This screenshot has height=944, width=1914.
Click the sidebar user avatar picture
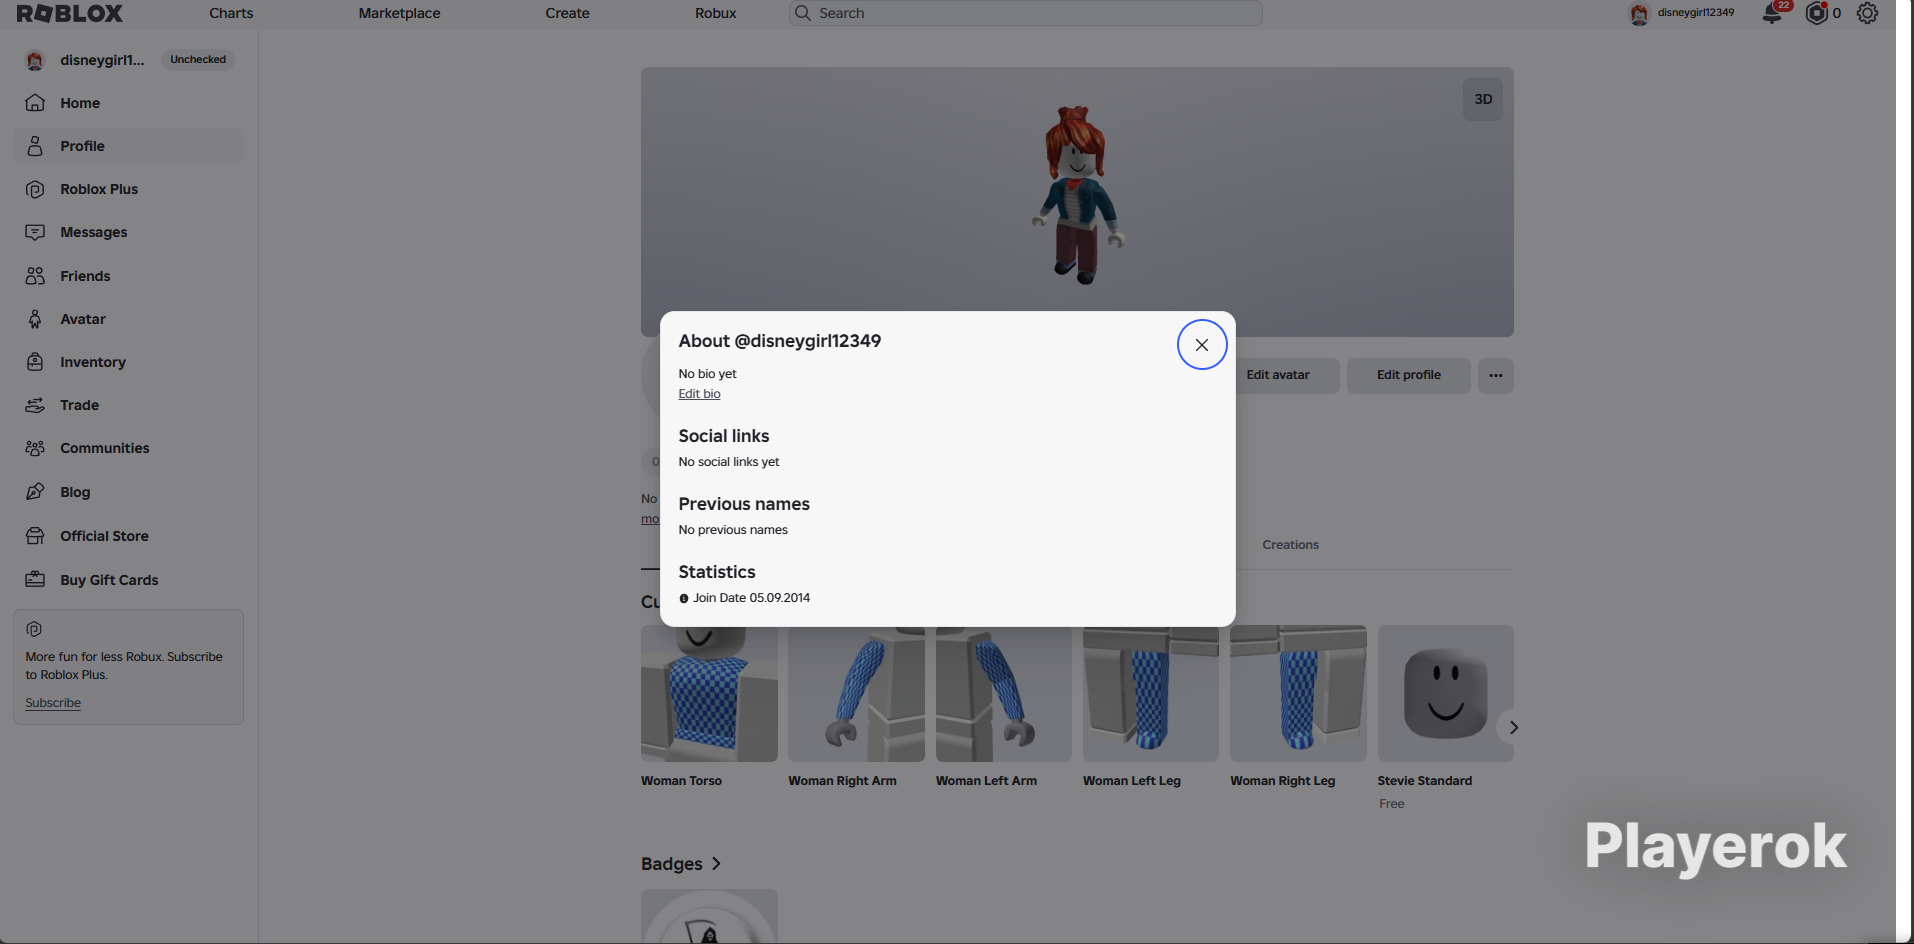35,60
